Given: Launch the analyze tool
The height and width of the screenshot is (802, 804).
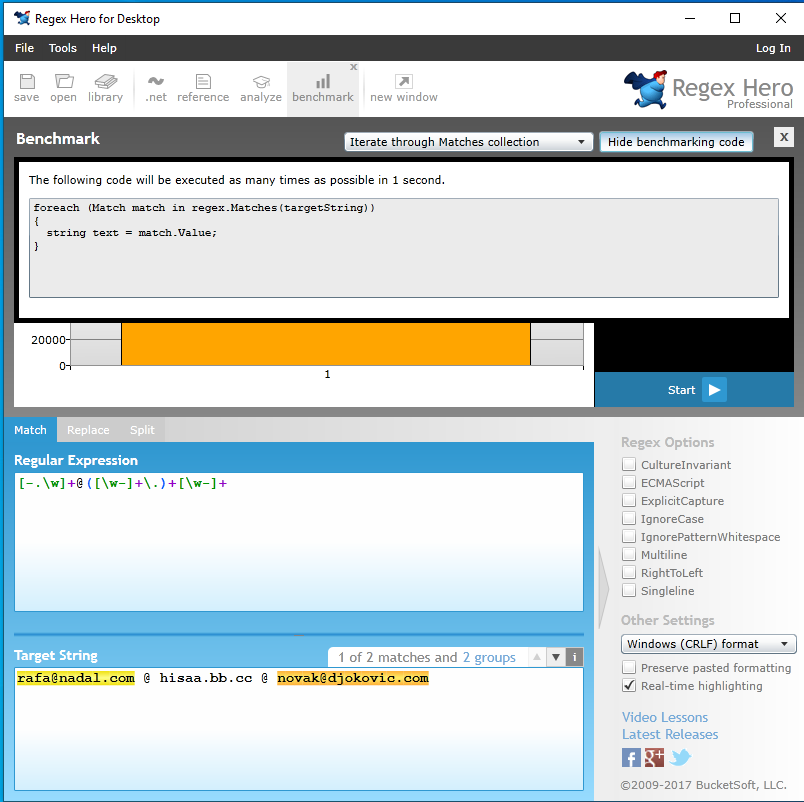Looking at the screenshot, I should point(261,88).
